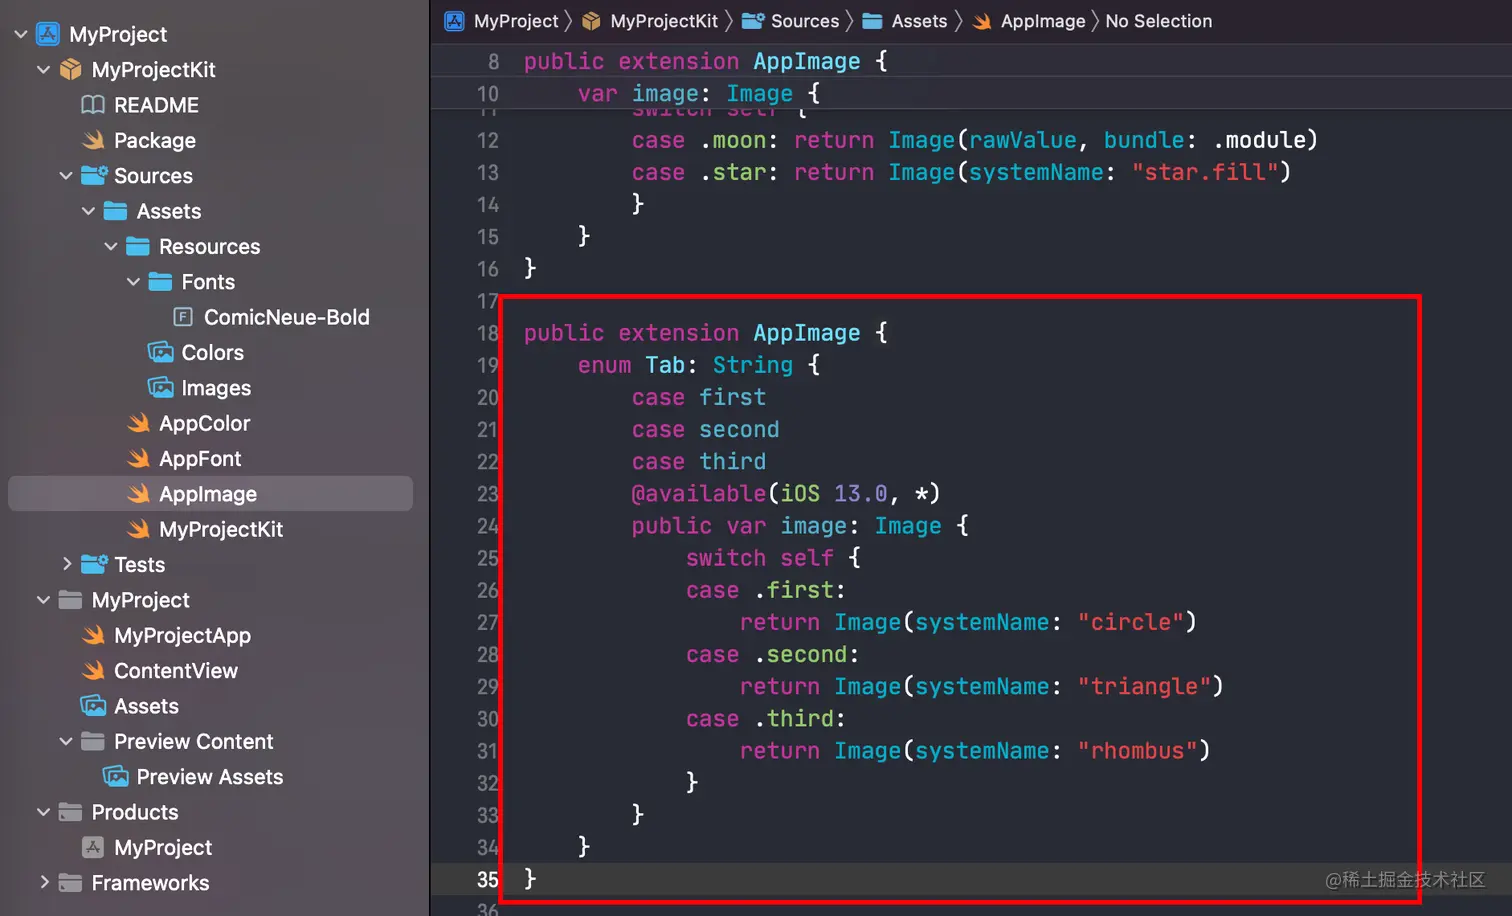The image size is (1512, 916).
Task: Click the Preview Content folder icon
Action: point(93,741)
